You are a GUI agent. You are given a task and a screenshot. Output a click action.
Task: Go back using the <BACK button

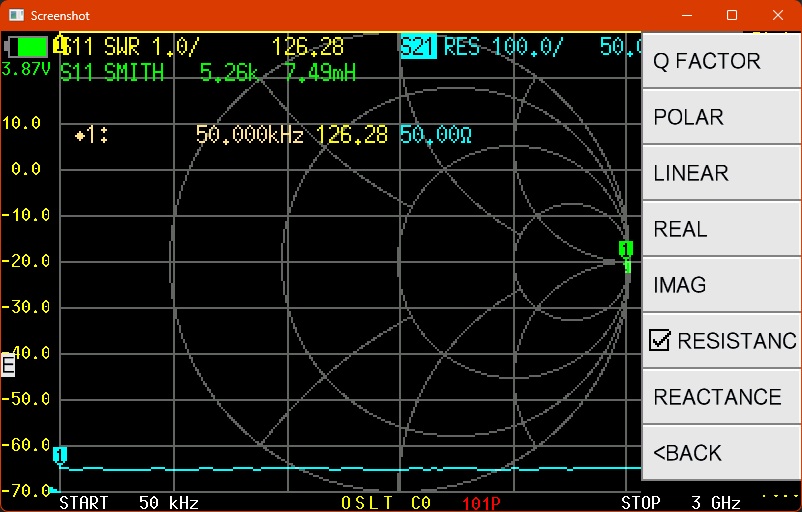tap(721, 453)
